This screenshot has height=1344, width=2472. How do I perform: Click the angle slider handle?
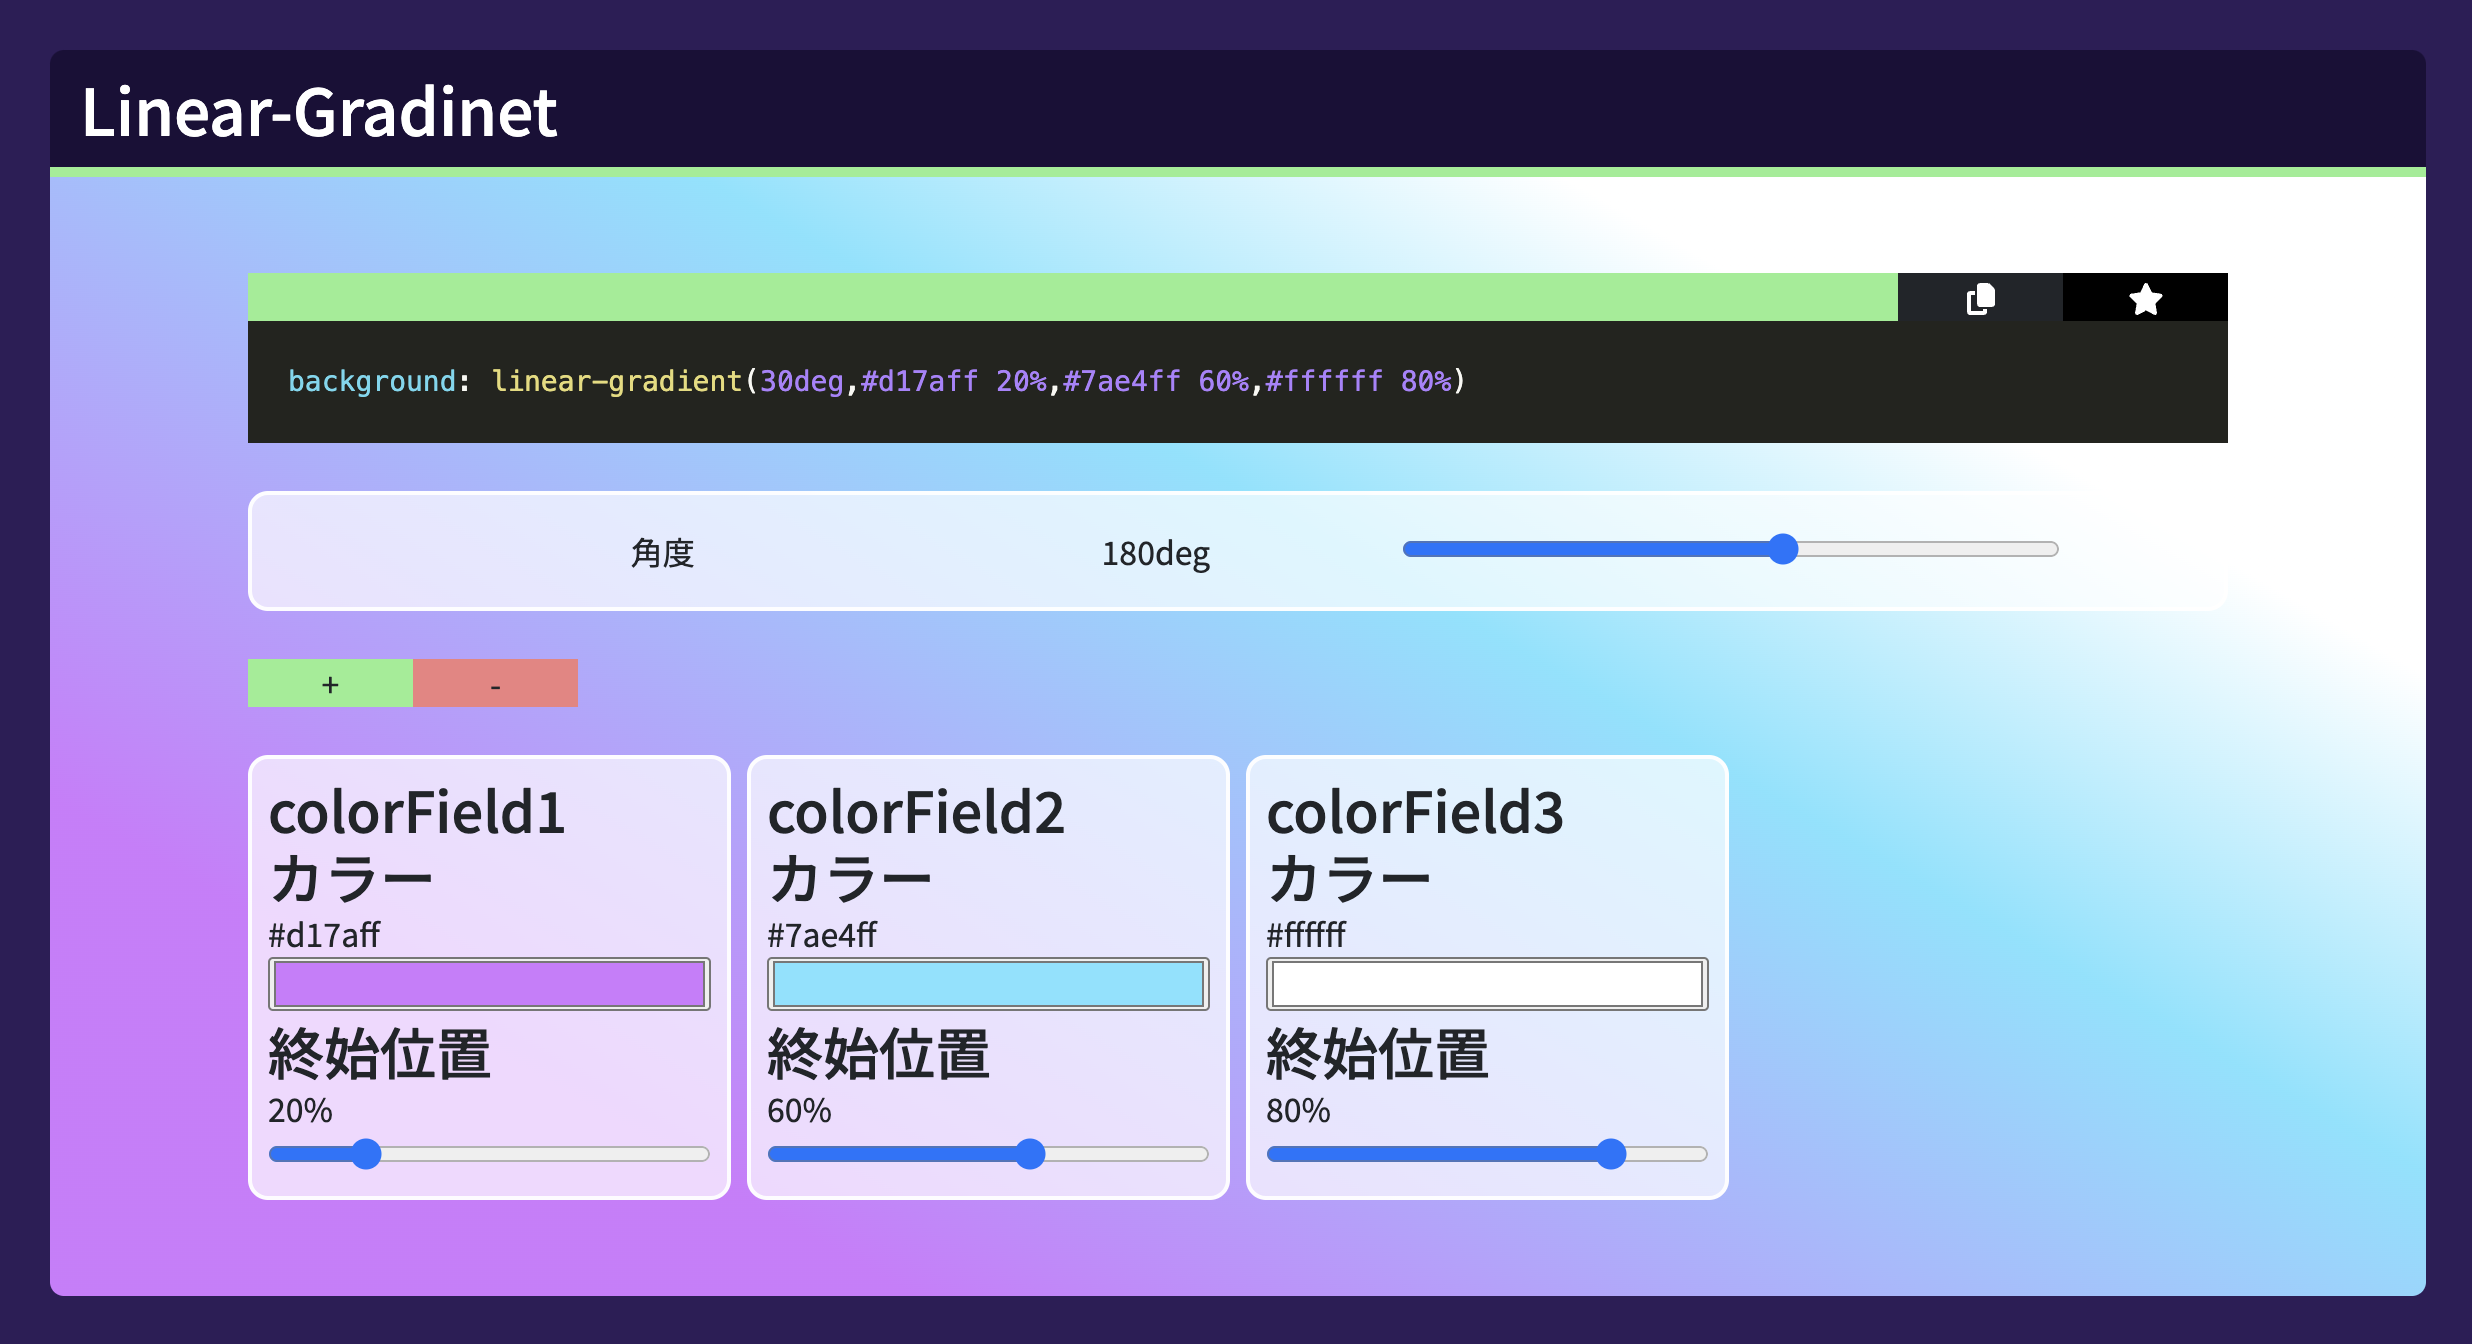pos(1783,549)
